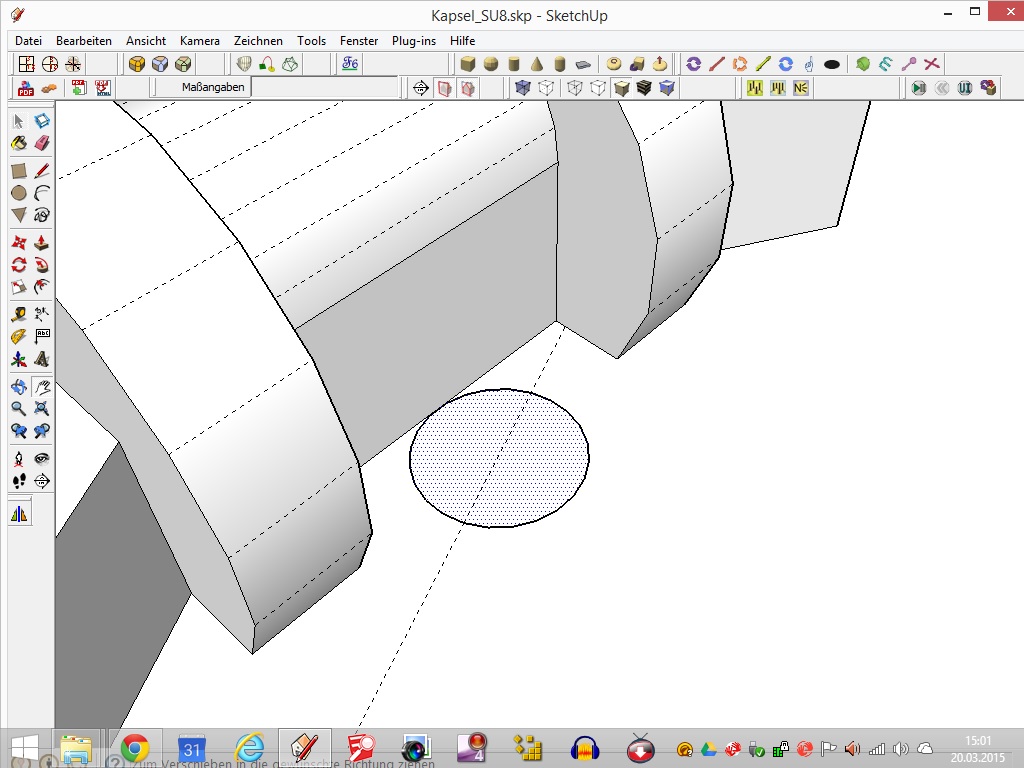Open the Kamera menu
This screenshot has height=768, width=1024.
(200, 40)
